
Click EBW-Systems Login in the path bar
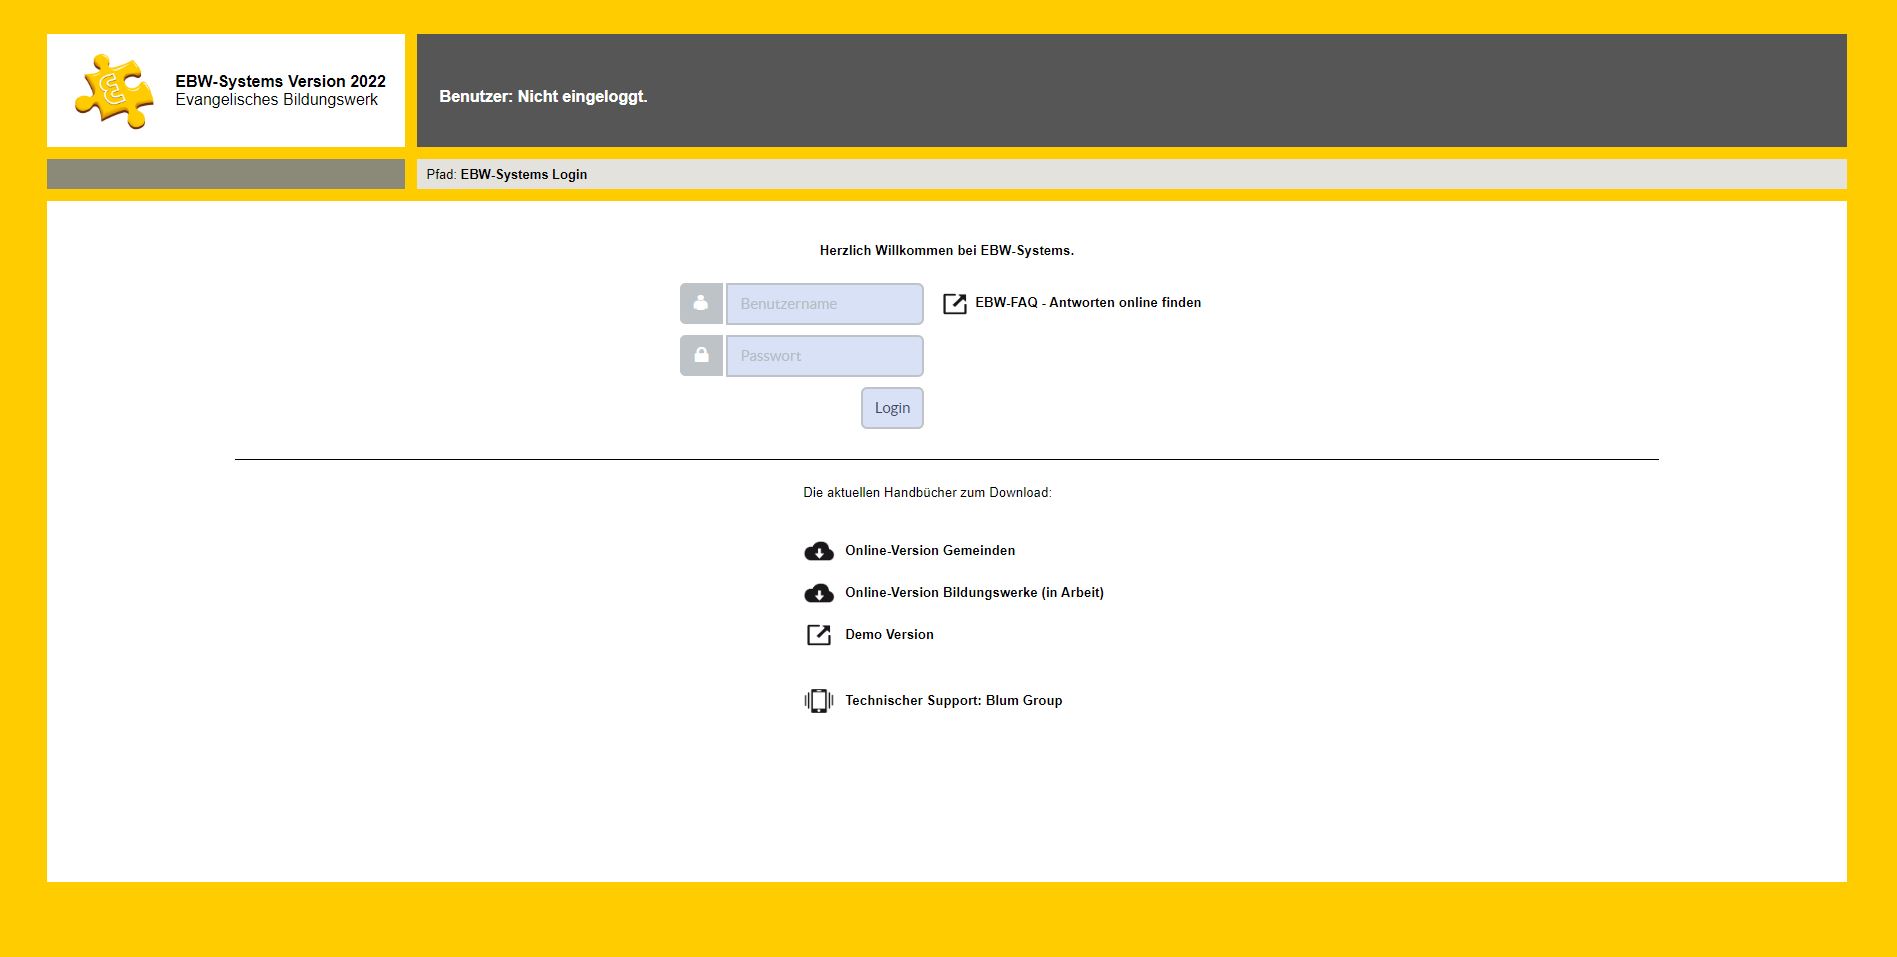pos(524,174)
